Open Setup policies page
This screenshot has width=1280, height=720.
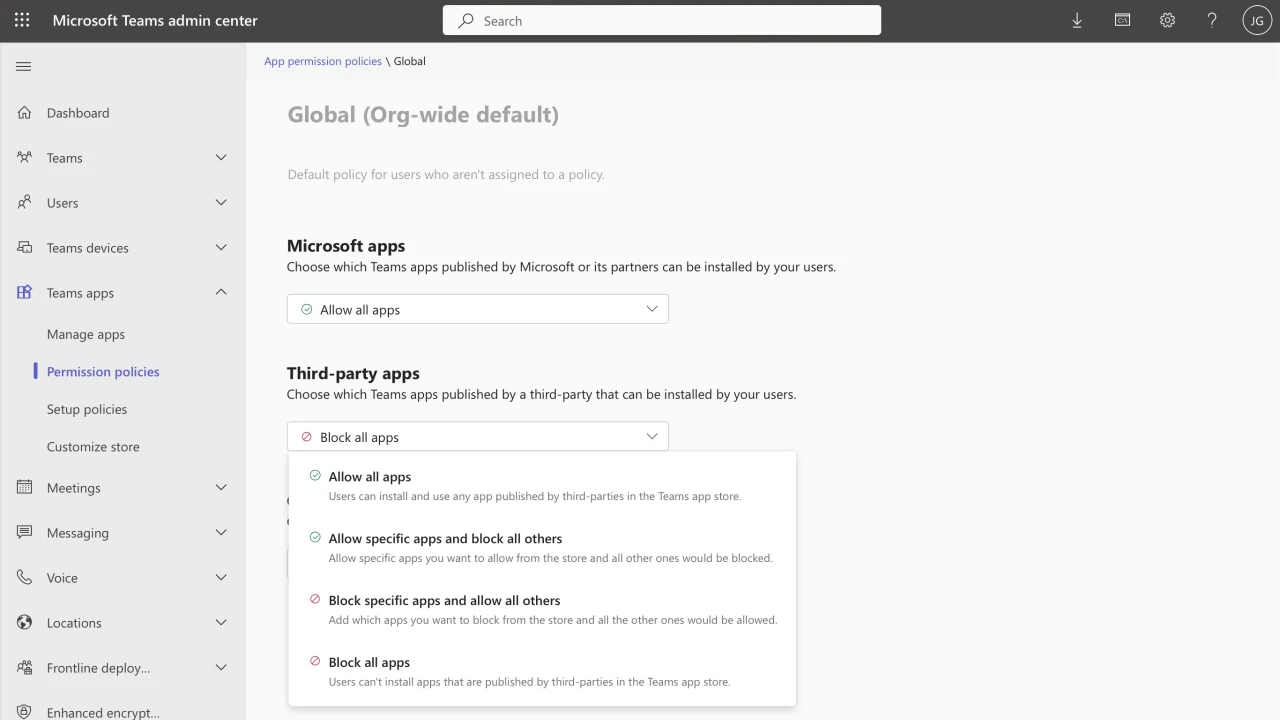87,409
